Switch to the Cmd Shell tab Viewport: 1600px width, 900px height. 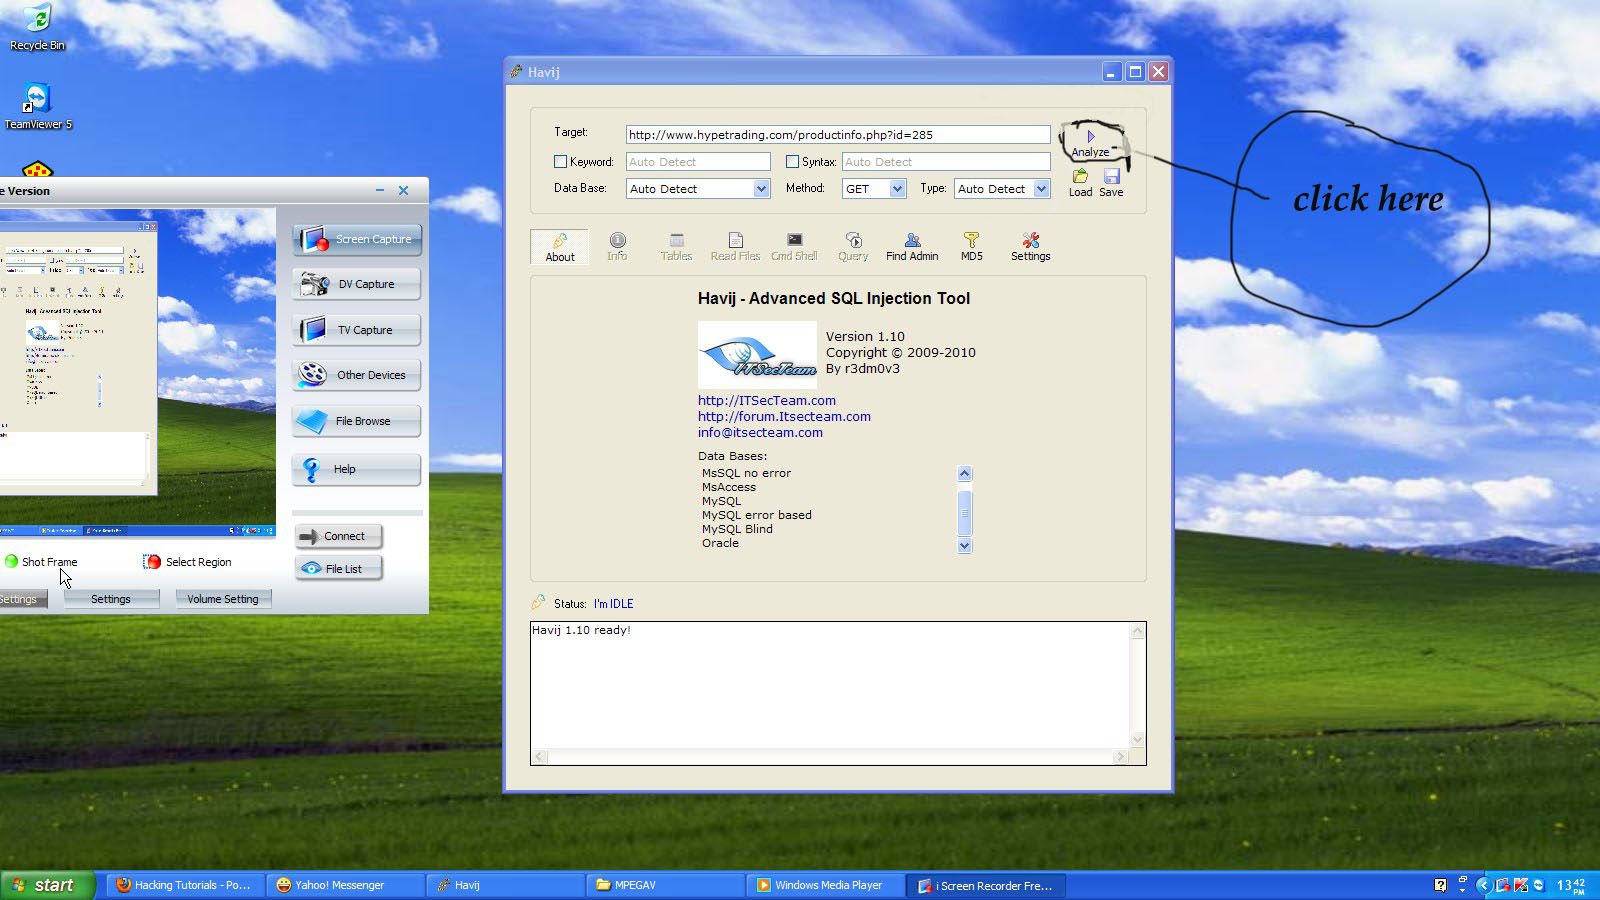(794, 246)
